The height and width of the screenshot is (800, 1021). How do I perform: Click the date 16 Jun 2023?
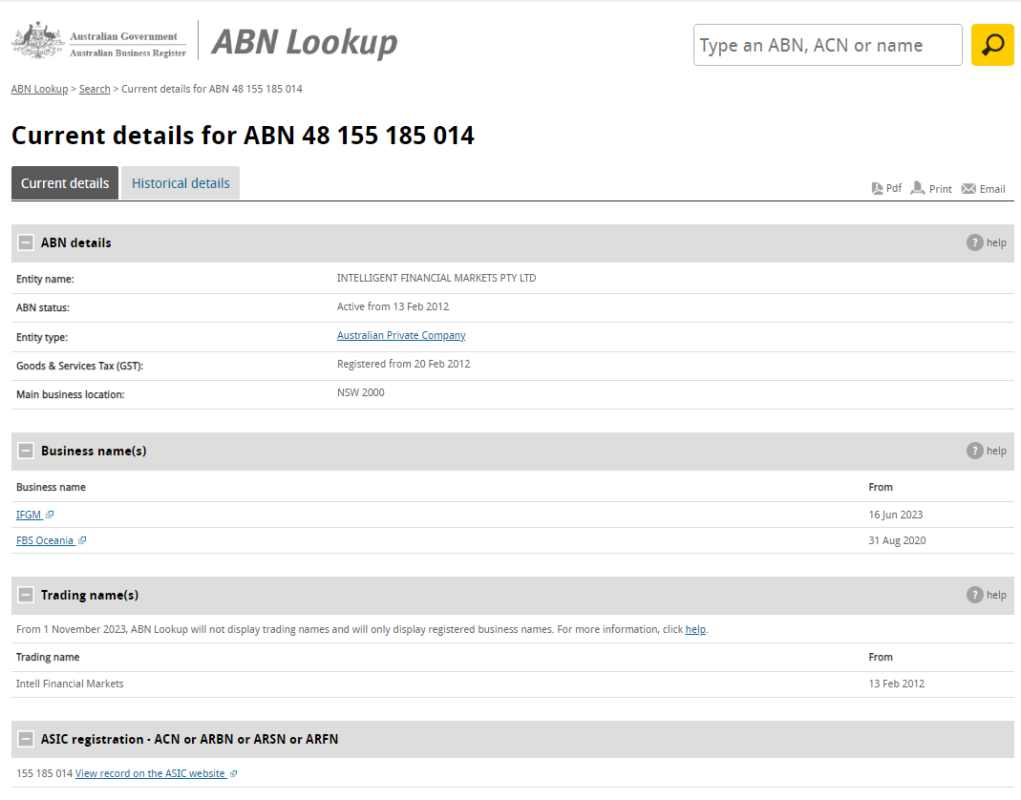[x=895, y=515]
